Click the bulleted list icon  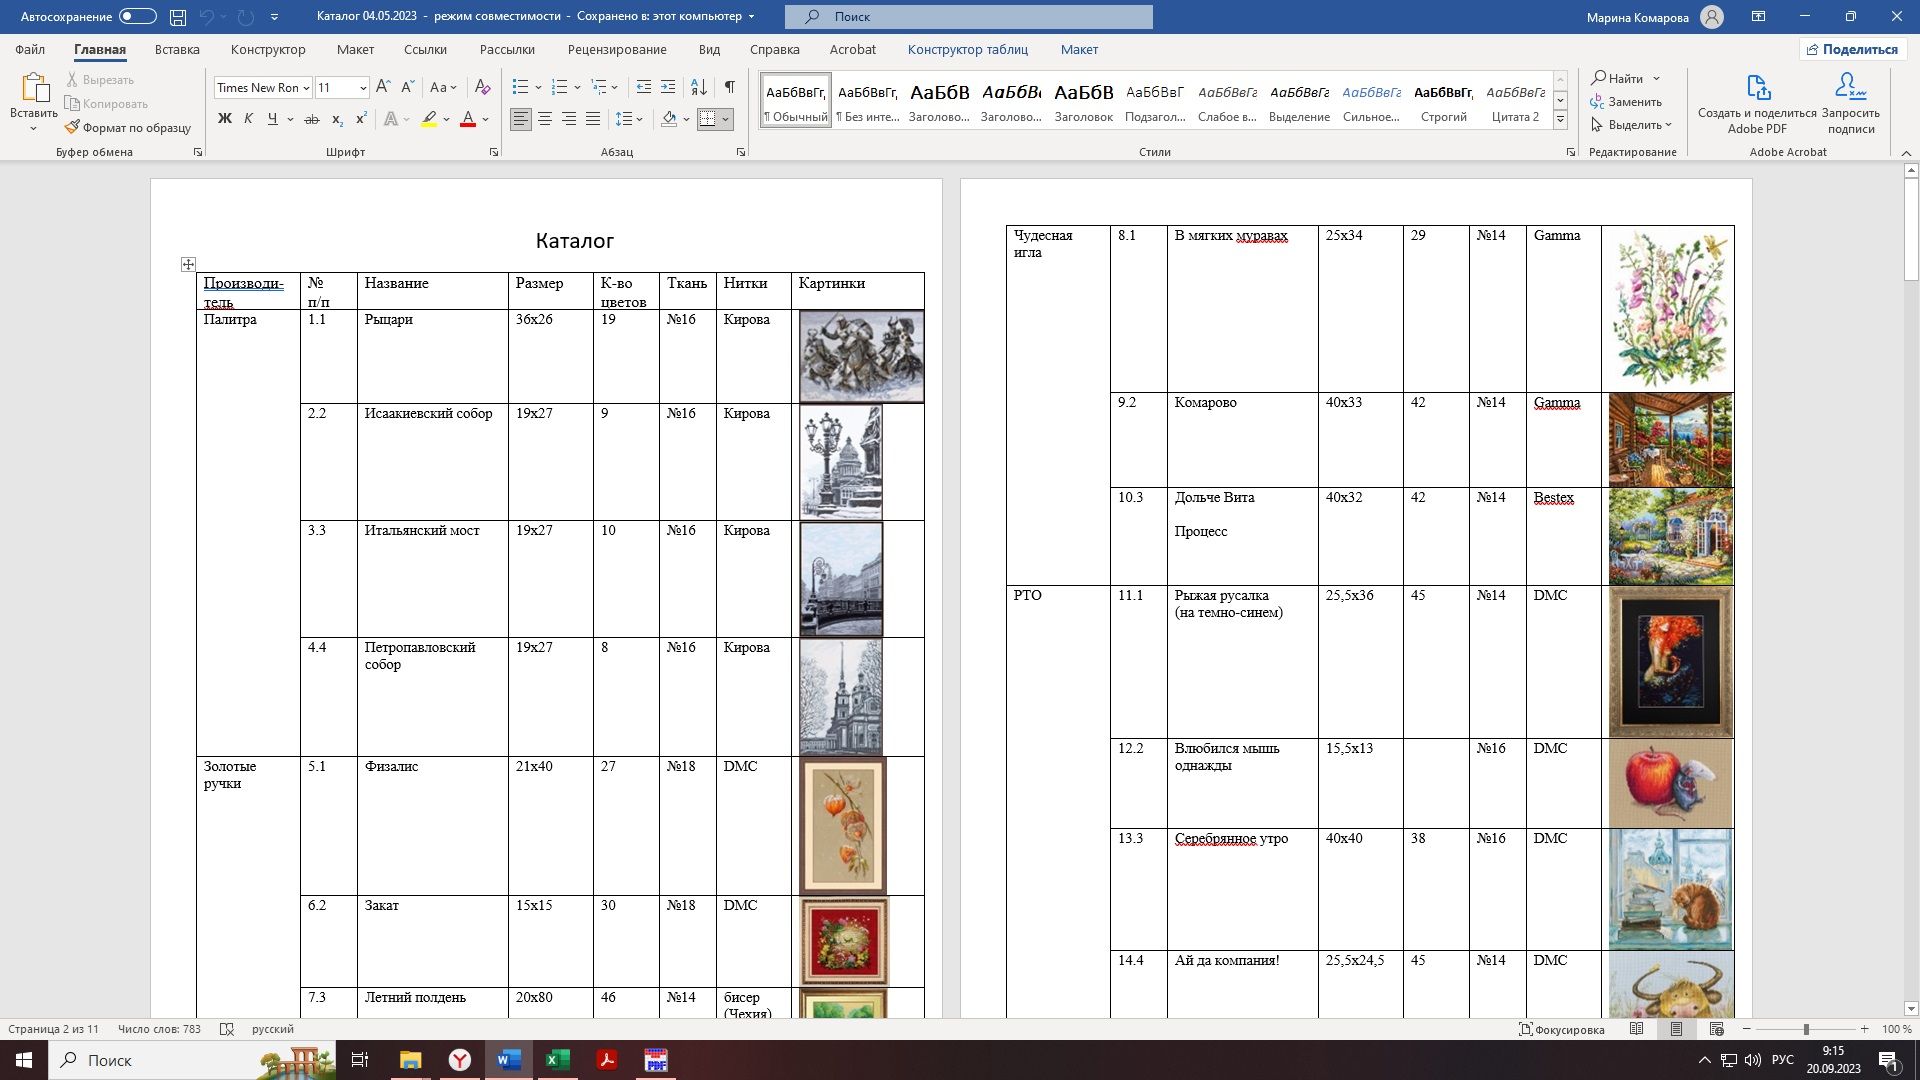pos(520,87)
